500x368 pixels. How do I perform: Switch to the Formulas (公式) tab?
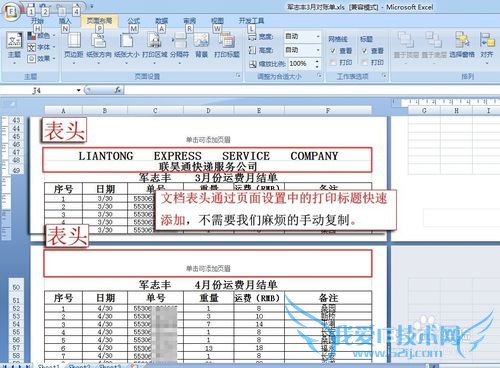coord(134,21)
